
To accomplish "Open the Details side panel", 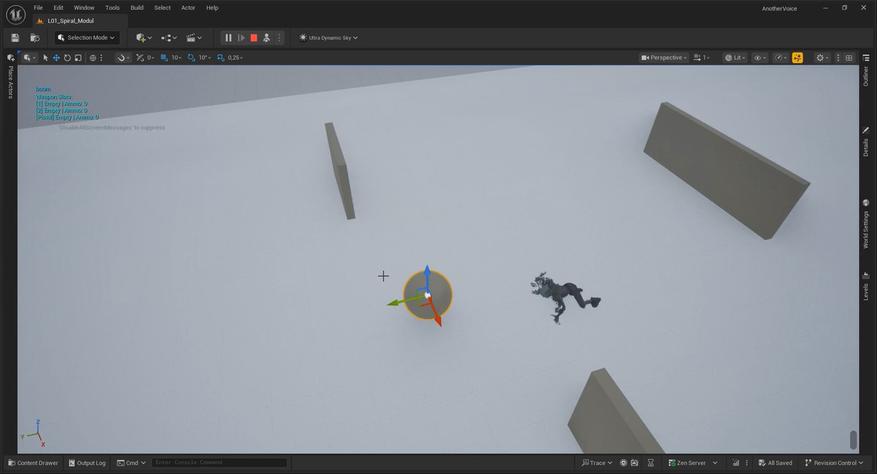I will [866, 142].
